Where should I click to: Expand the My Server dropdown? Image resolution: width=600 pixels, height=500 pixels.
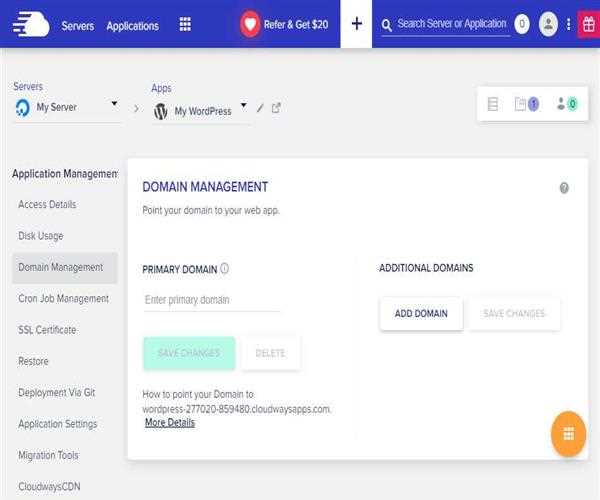(x=114, y=104)
